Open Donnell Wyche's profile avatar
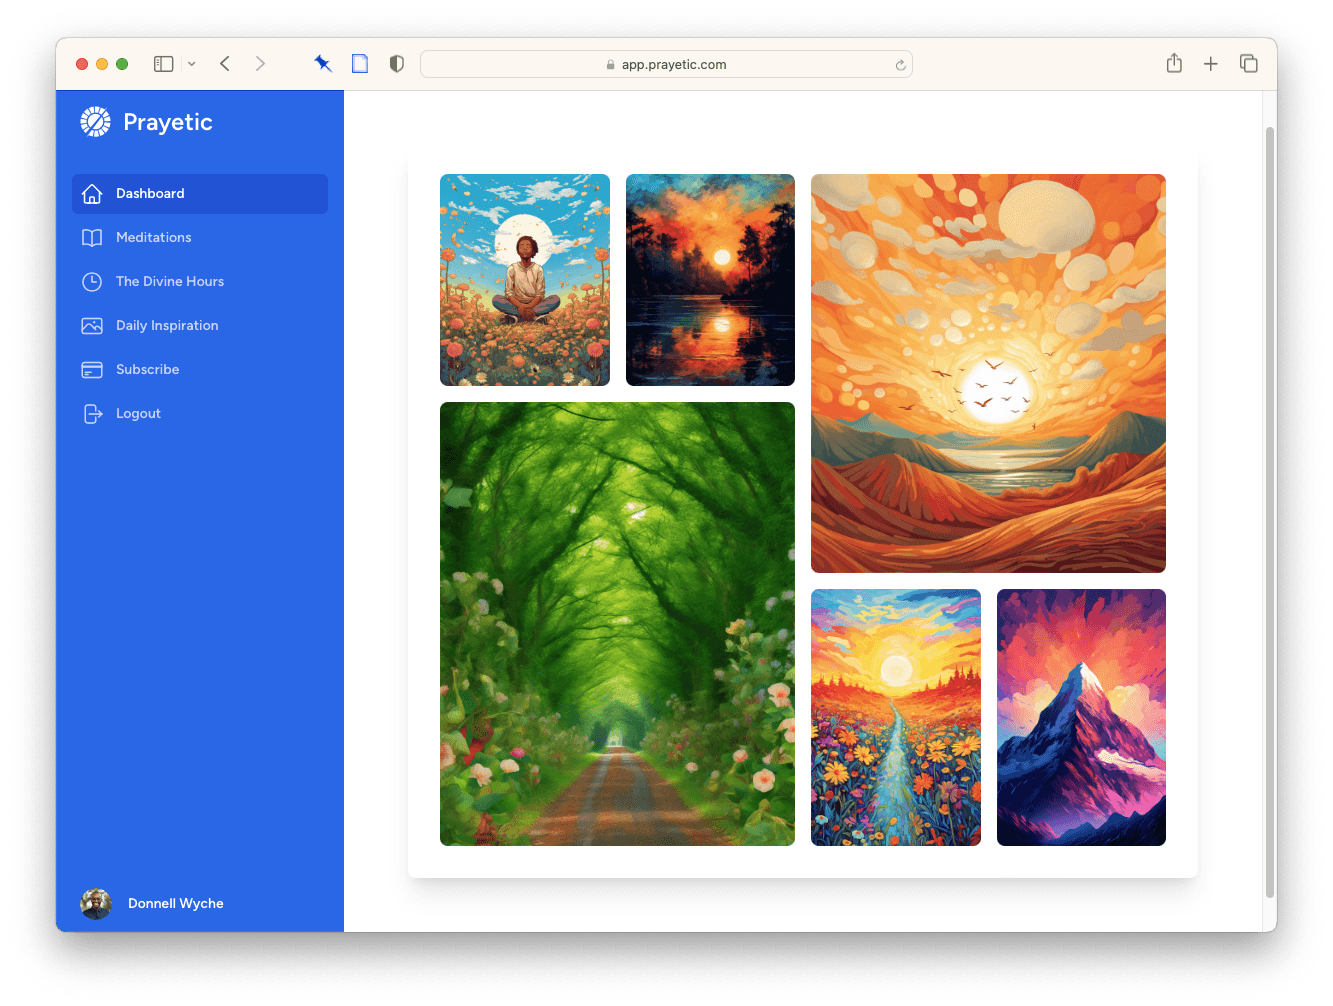 (x=96, y=903)
